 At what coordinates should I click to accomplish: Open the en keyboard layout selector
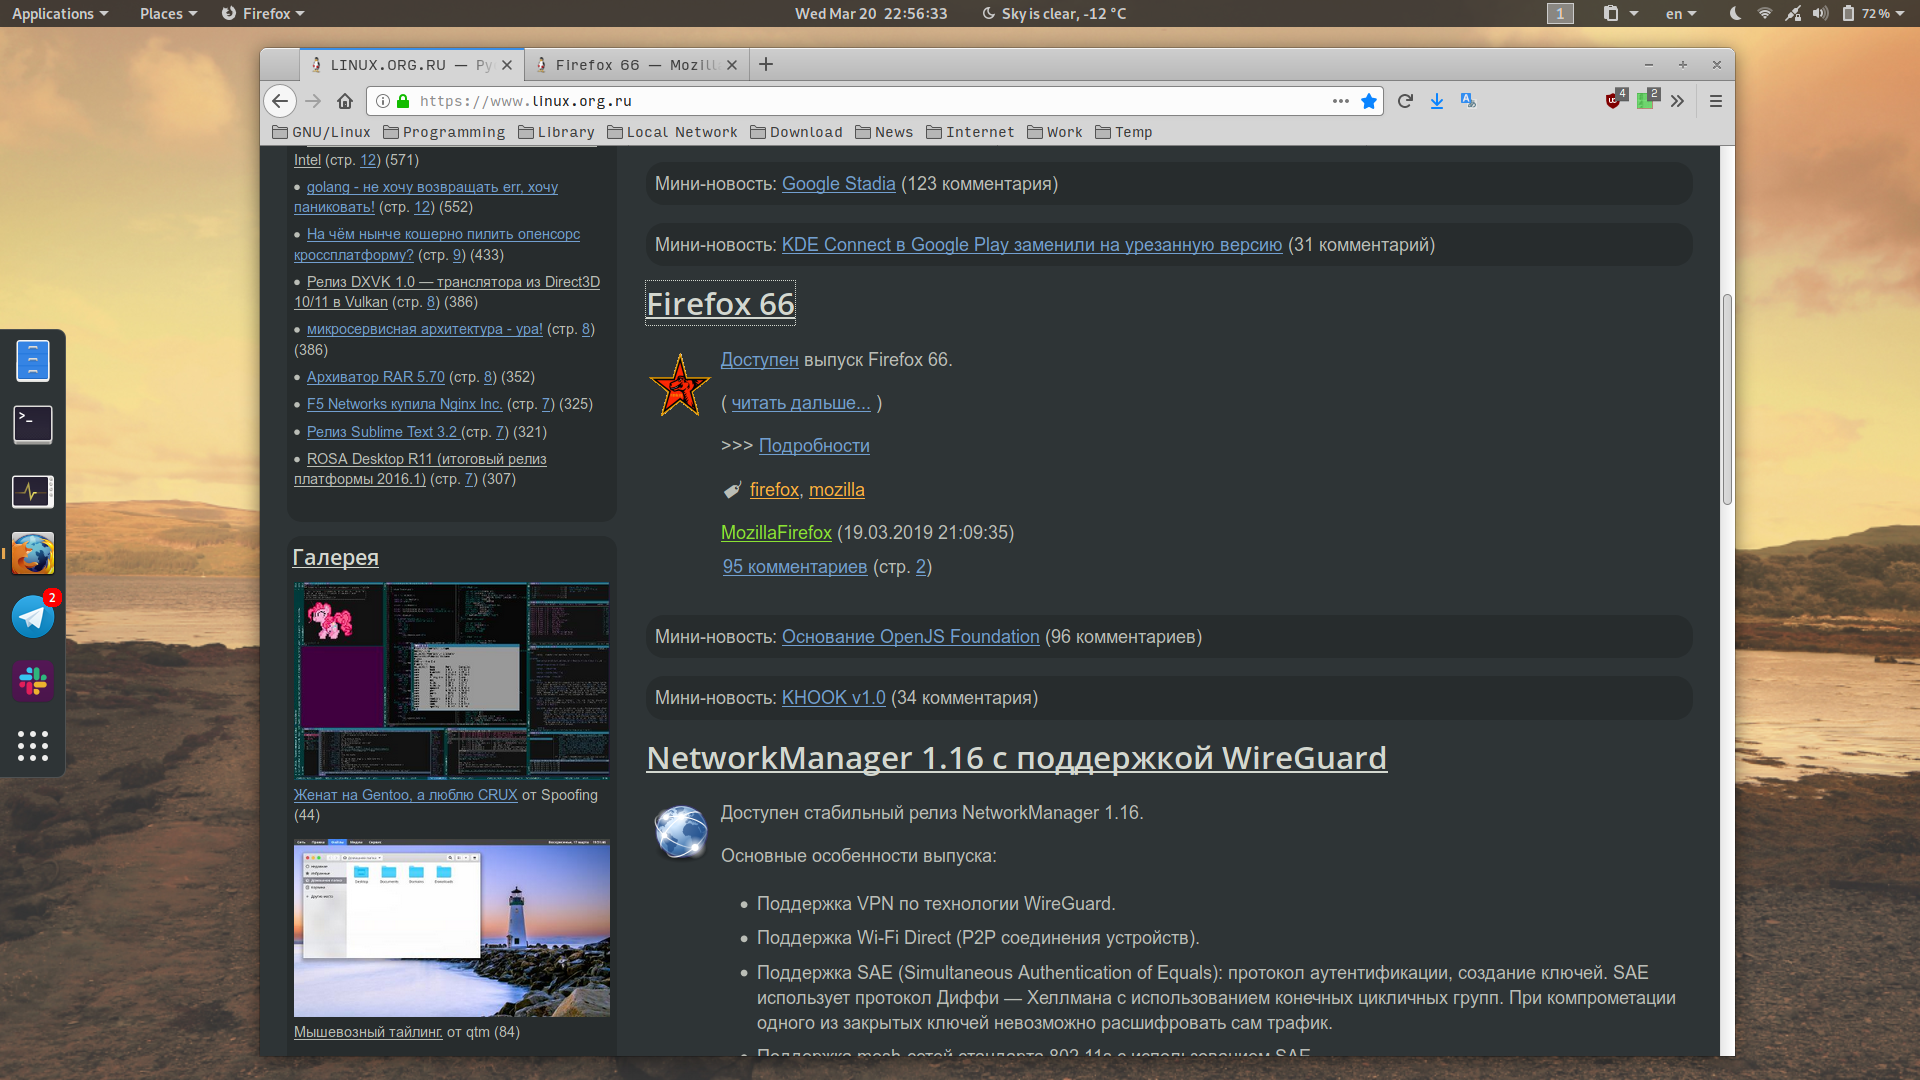pos(1681,13)
